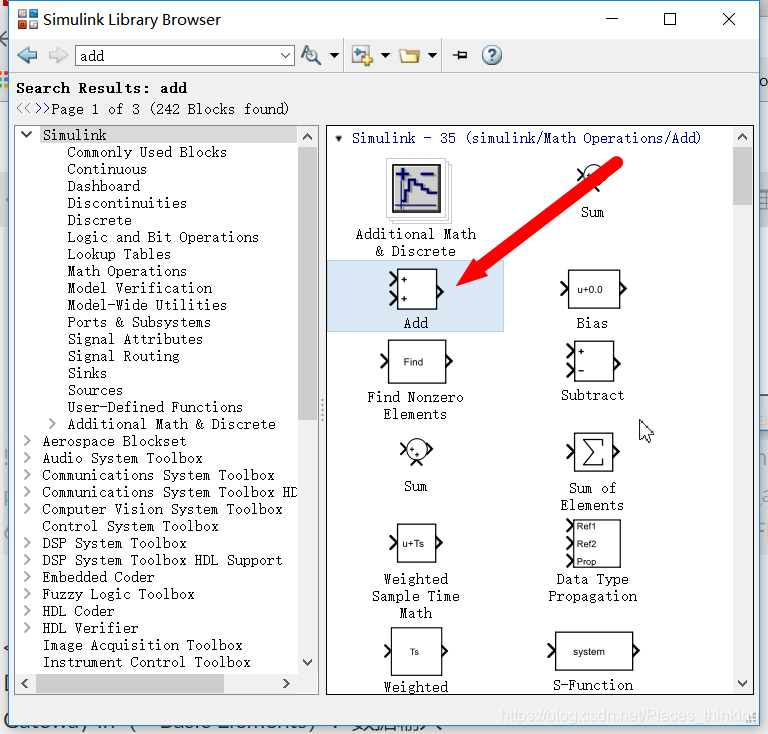
Task: Select Image Acquisition Toolbox entry
Action: coord(143,645)
